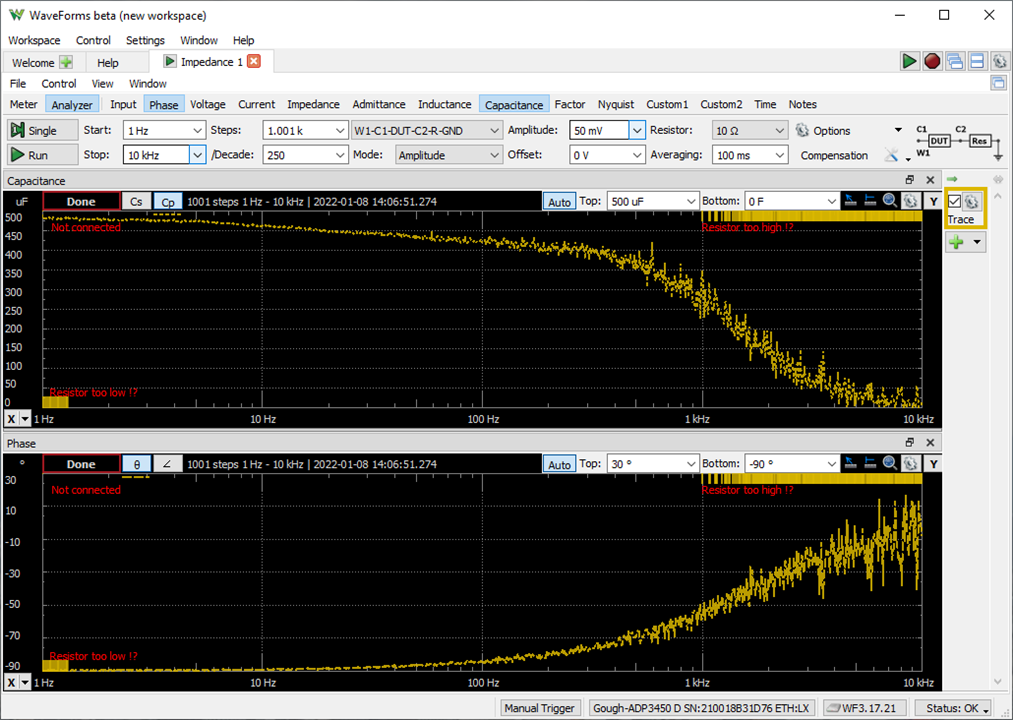Toggle the Meter view button
Viewport: 1013px width, 720px height.
coord(23,104)
